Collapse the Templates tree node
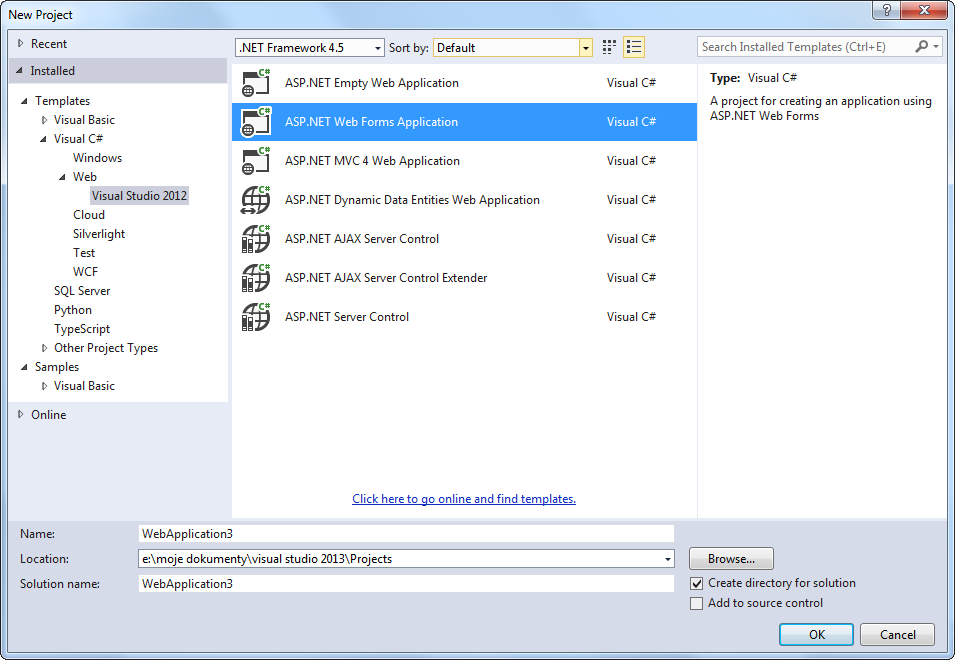Image resolution: width=955 pixels, height=660 pixels. coord(24,101)
